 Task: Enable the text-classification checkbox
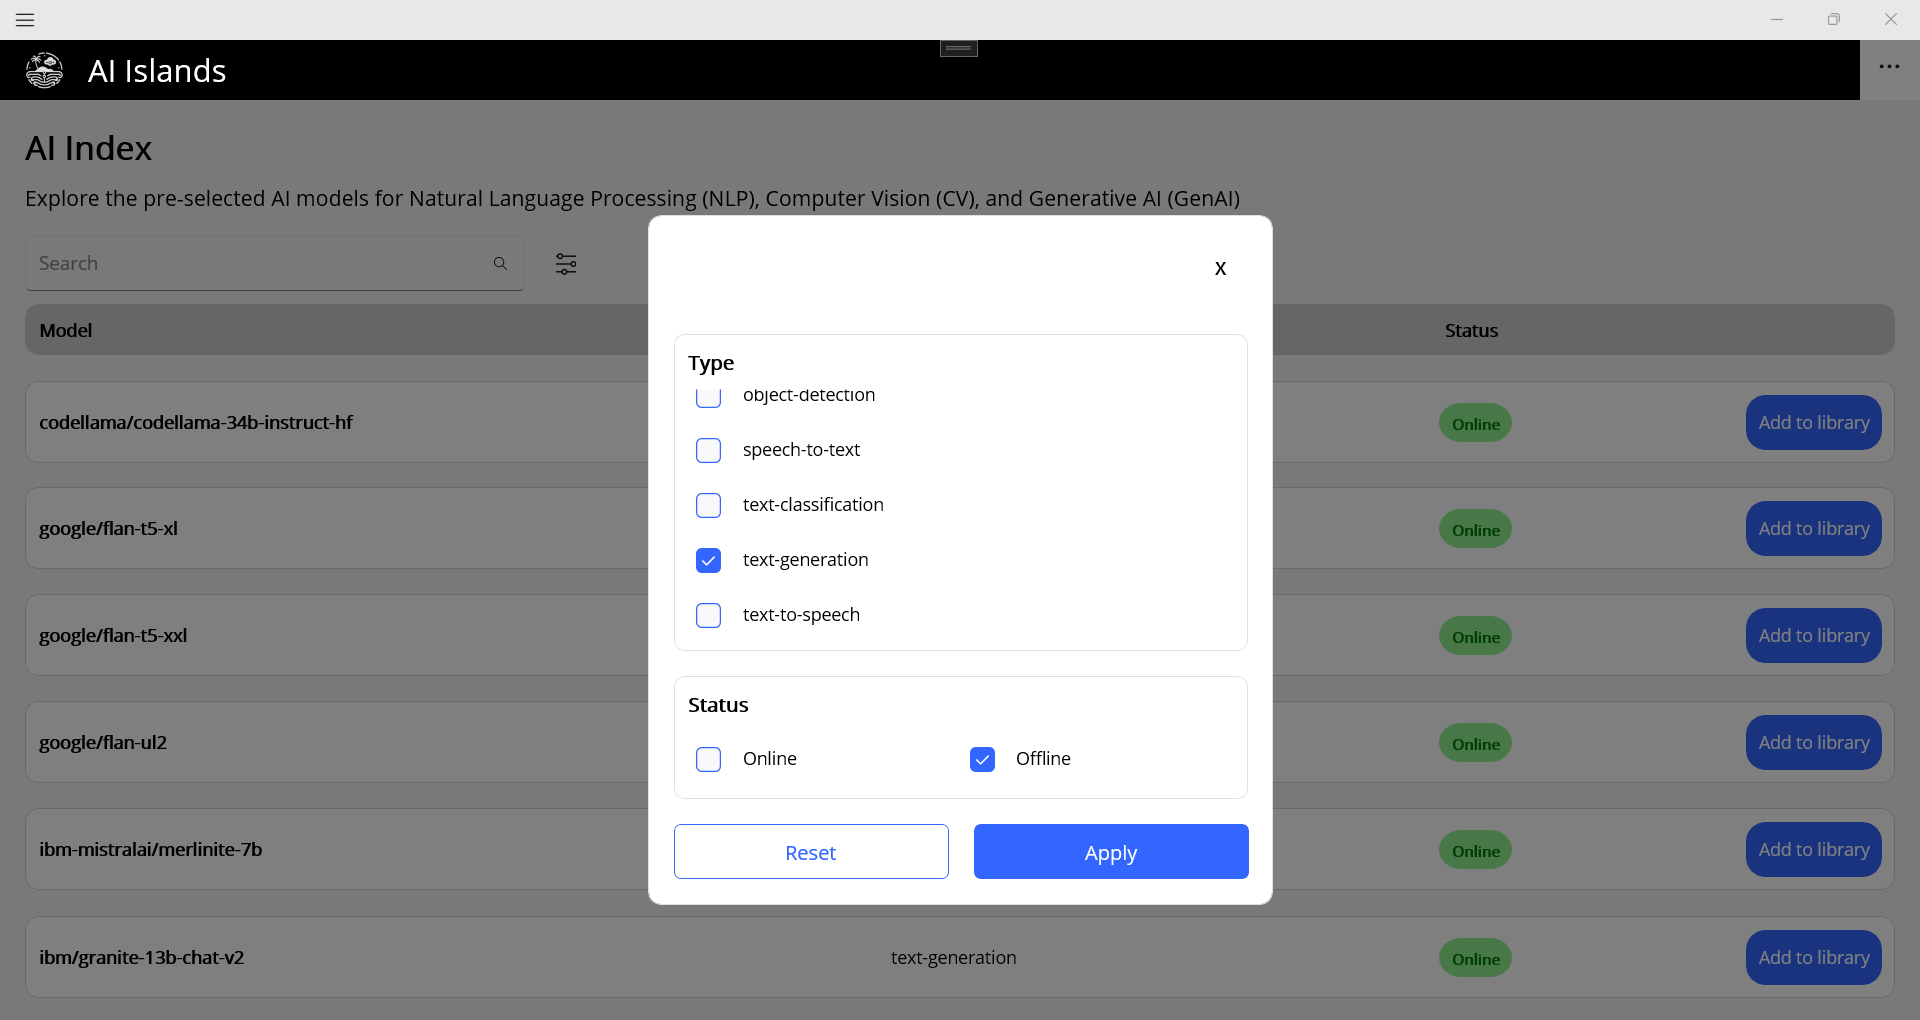point(708,505)
